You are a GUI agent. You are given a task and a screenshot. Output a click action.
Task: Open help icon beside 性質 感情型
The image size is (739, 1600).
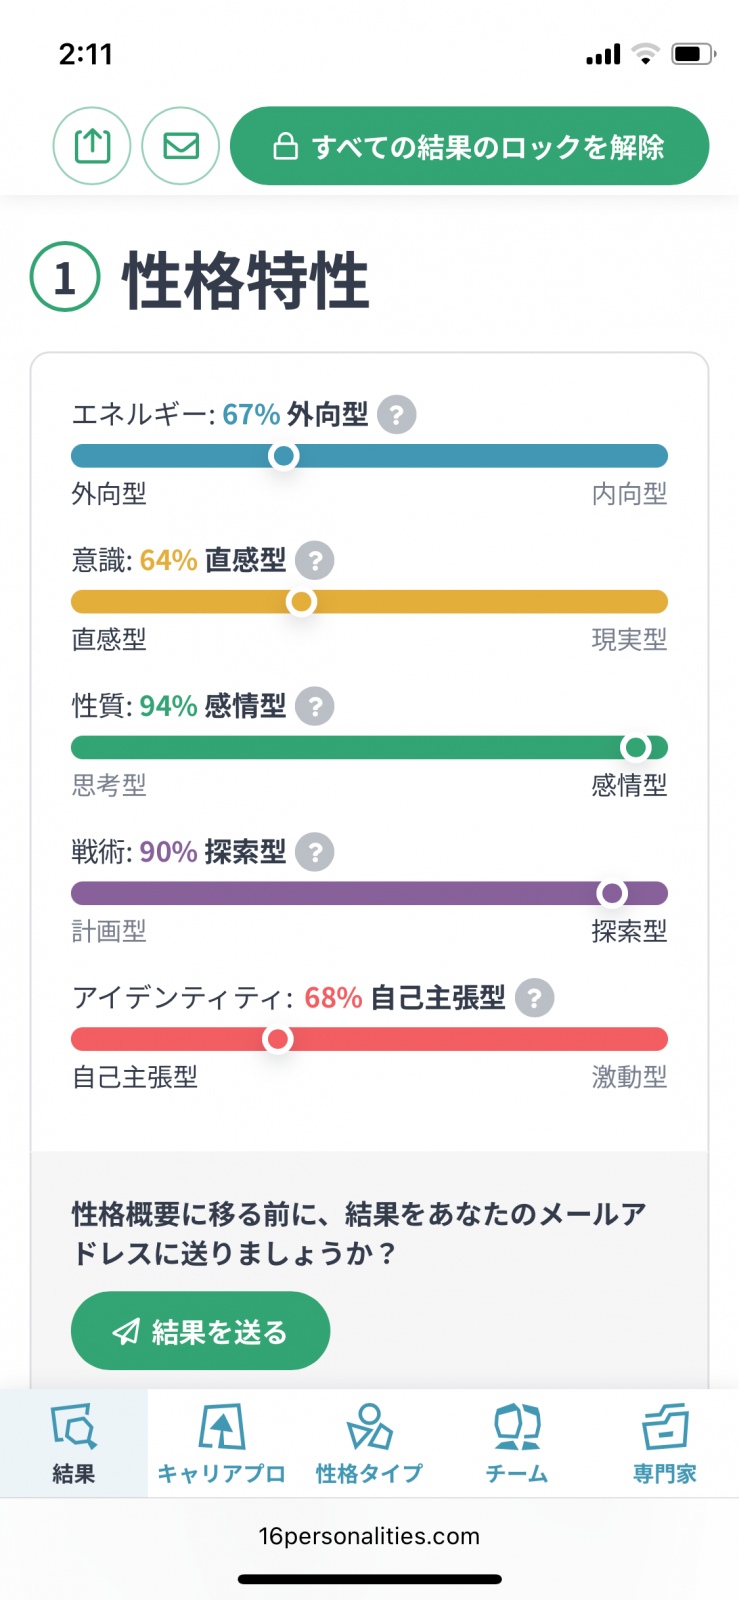coord(315,706)
